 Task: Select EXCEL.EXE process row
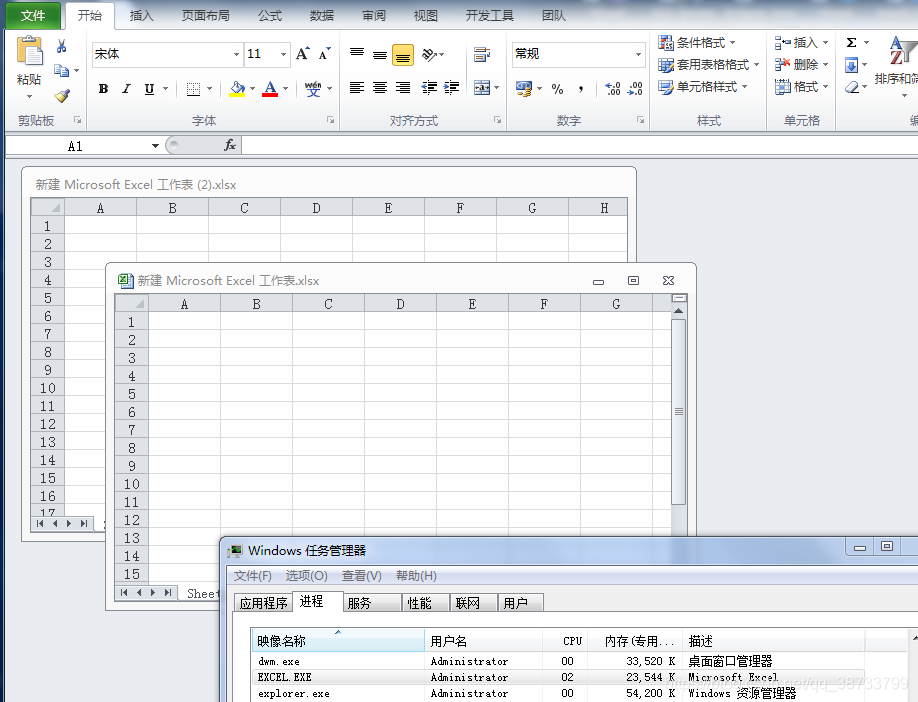558,677
